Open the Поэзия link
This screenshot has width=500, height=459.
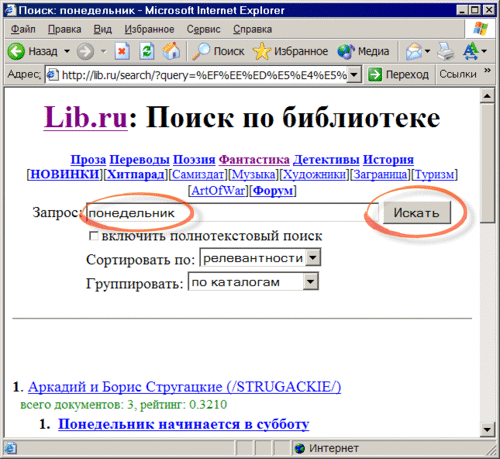click(194, 159)
